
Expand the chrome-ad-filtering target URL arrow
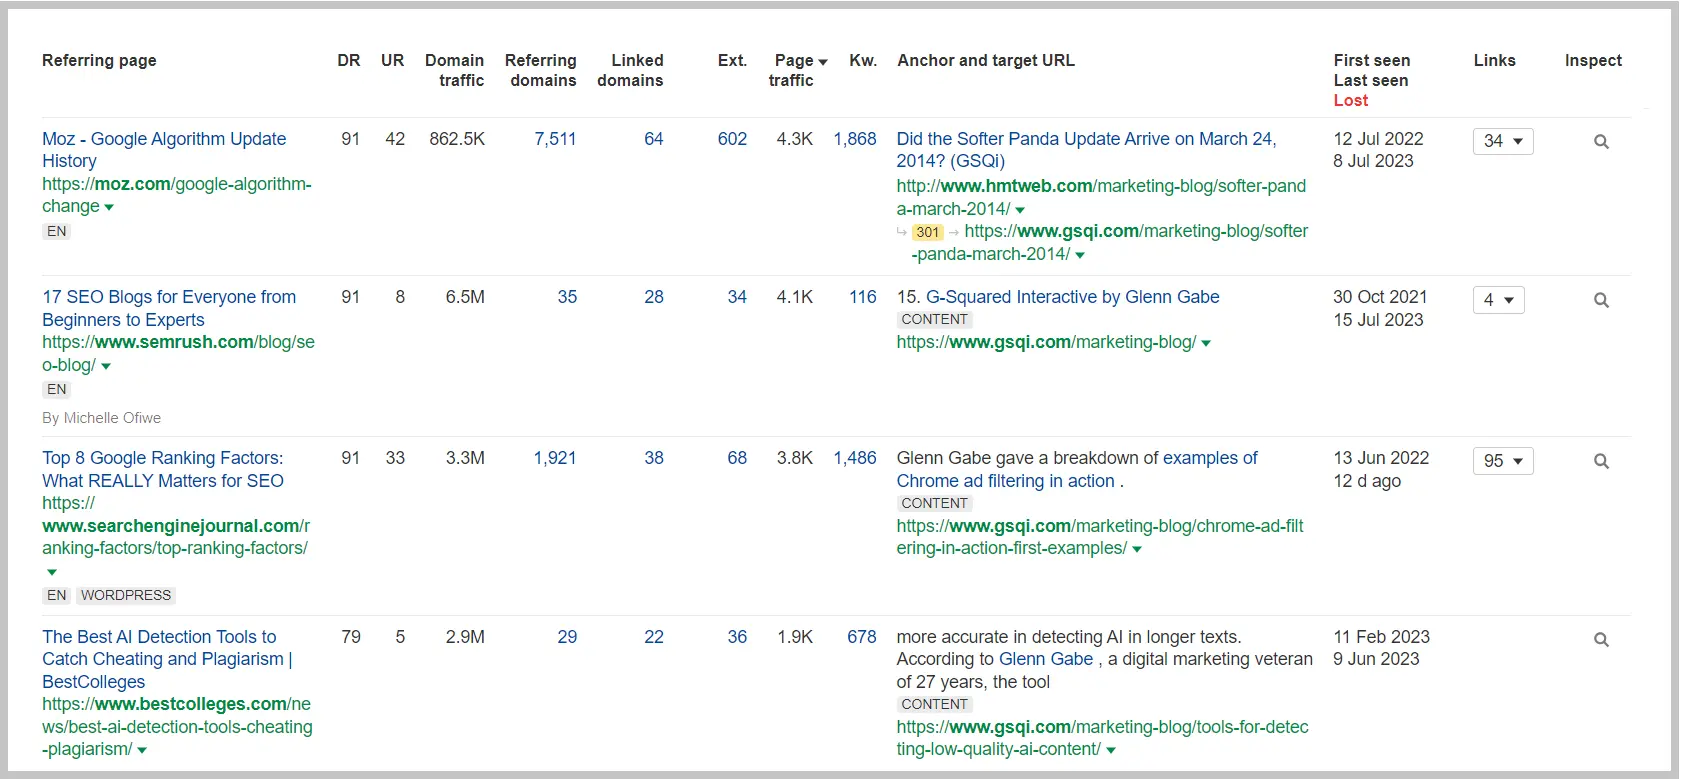(1137, 550)
